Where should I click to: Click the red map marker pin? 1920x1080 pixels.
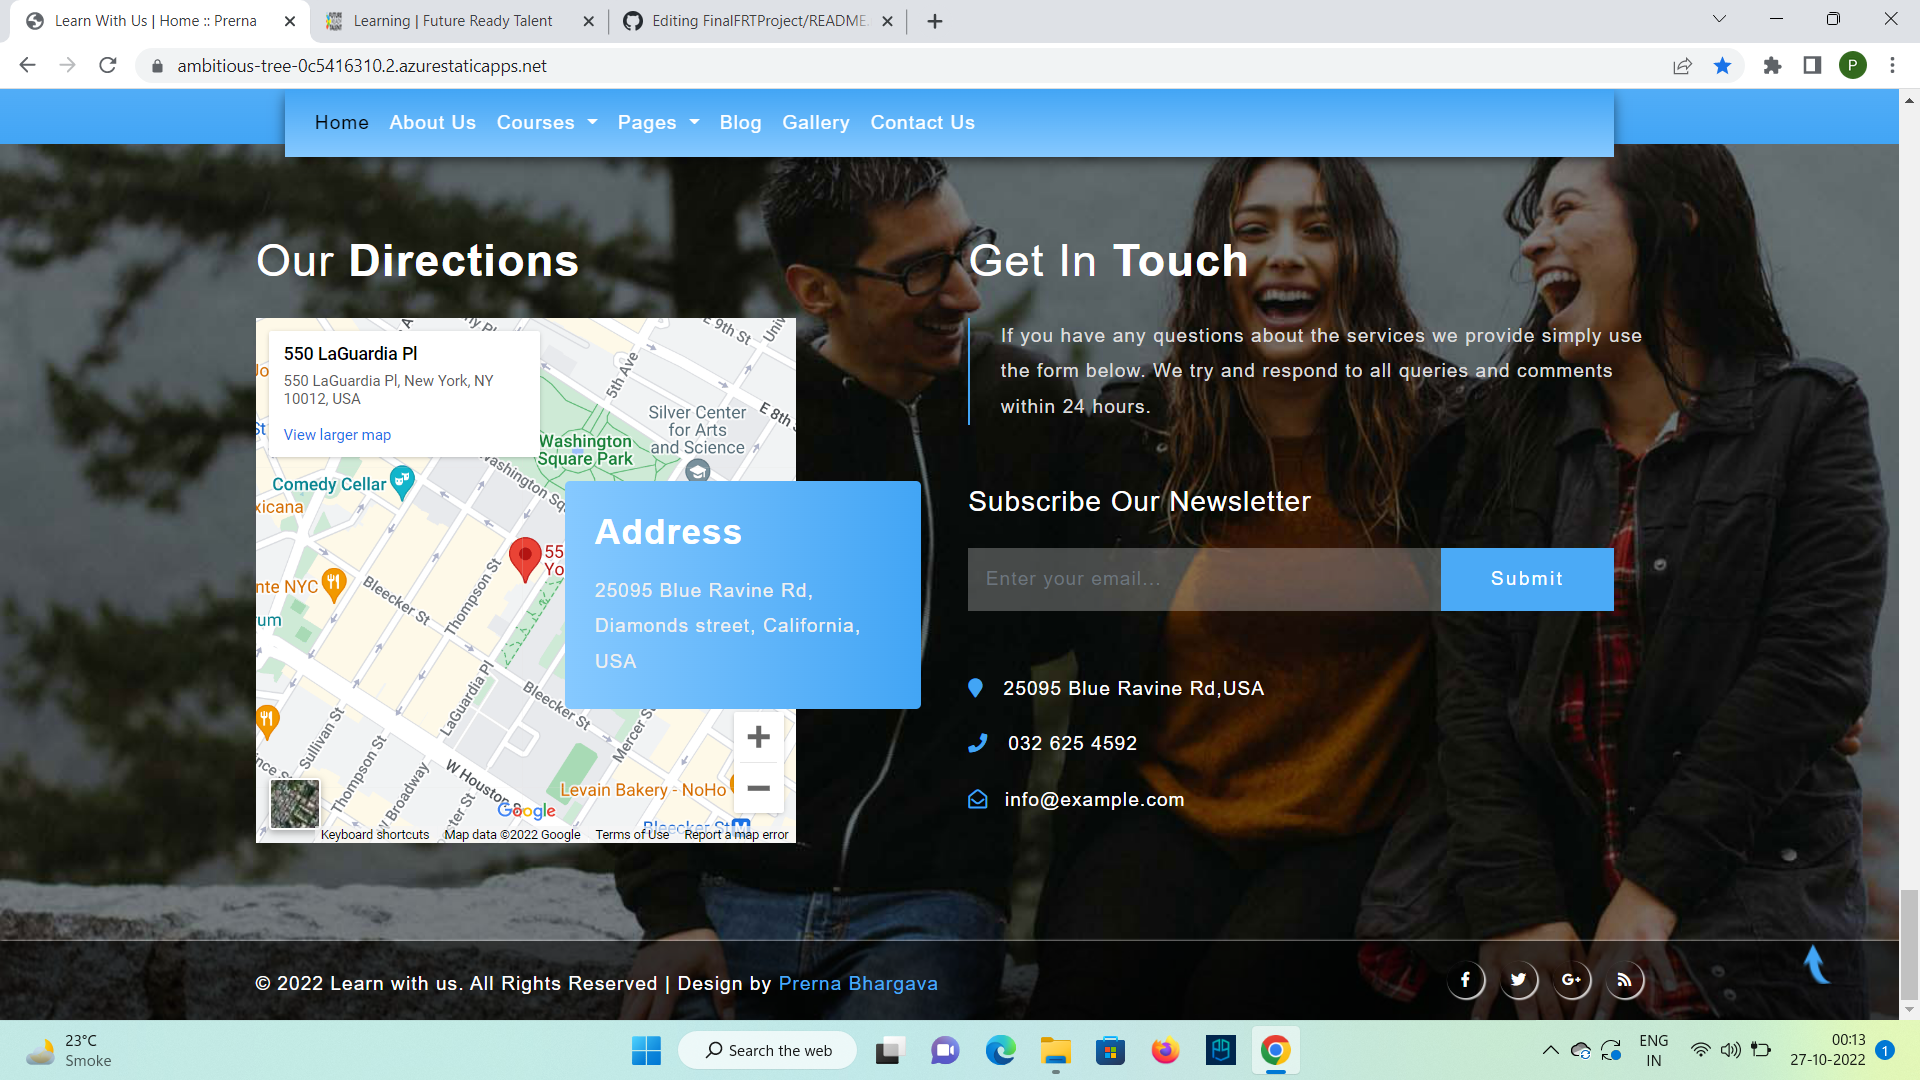click(x=524, y=557)
